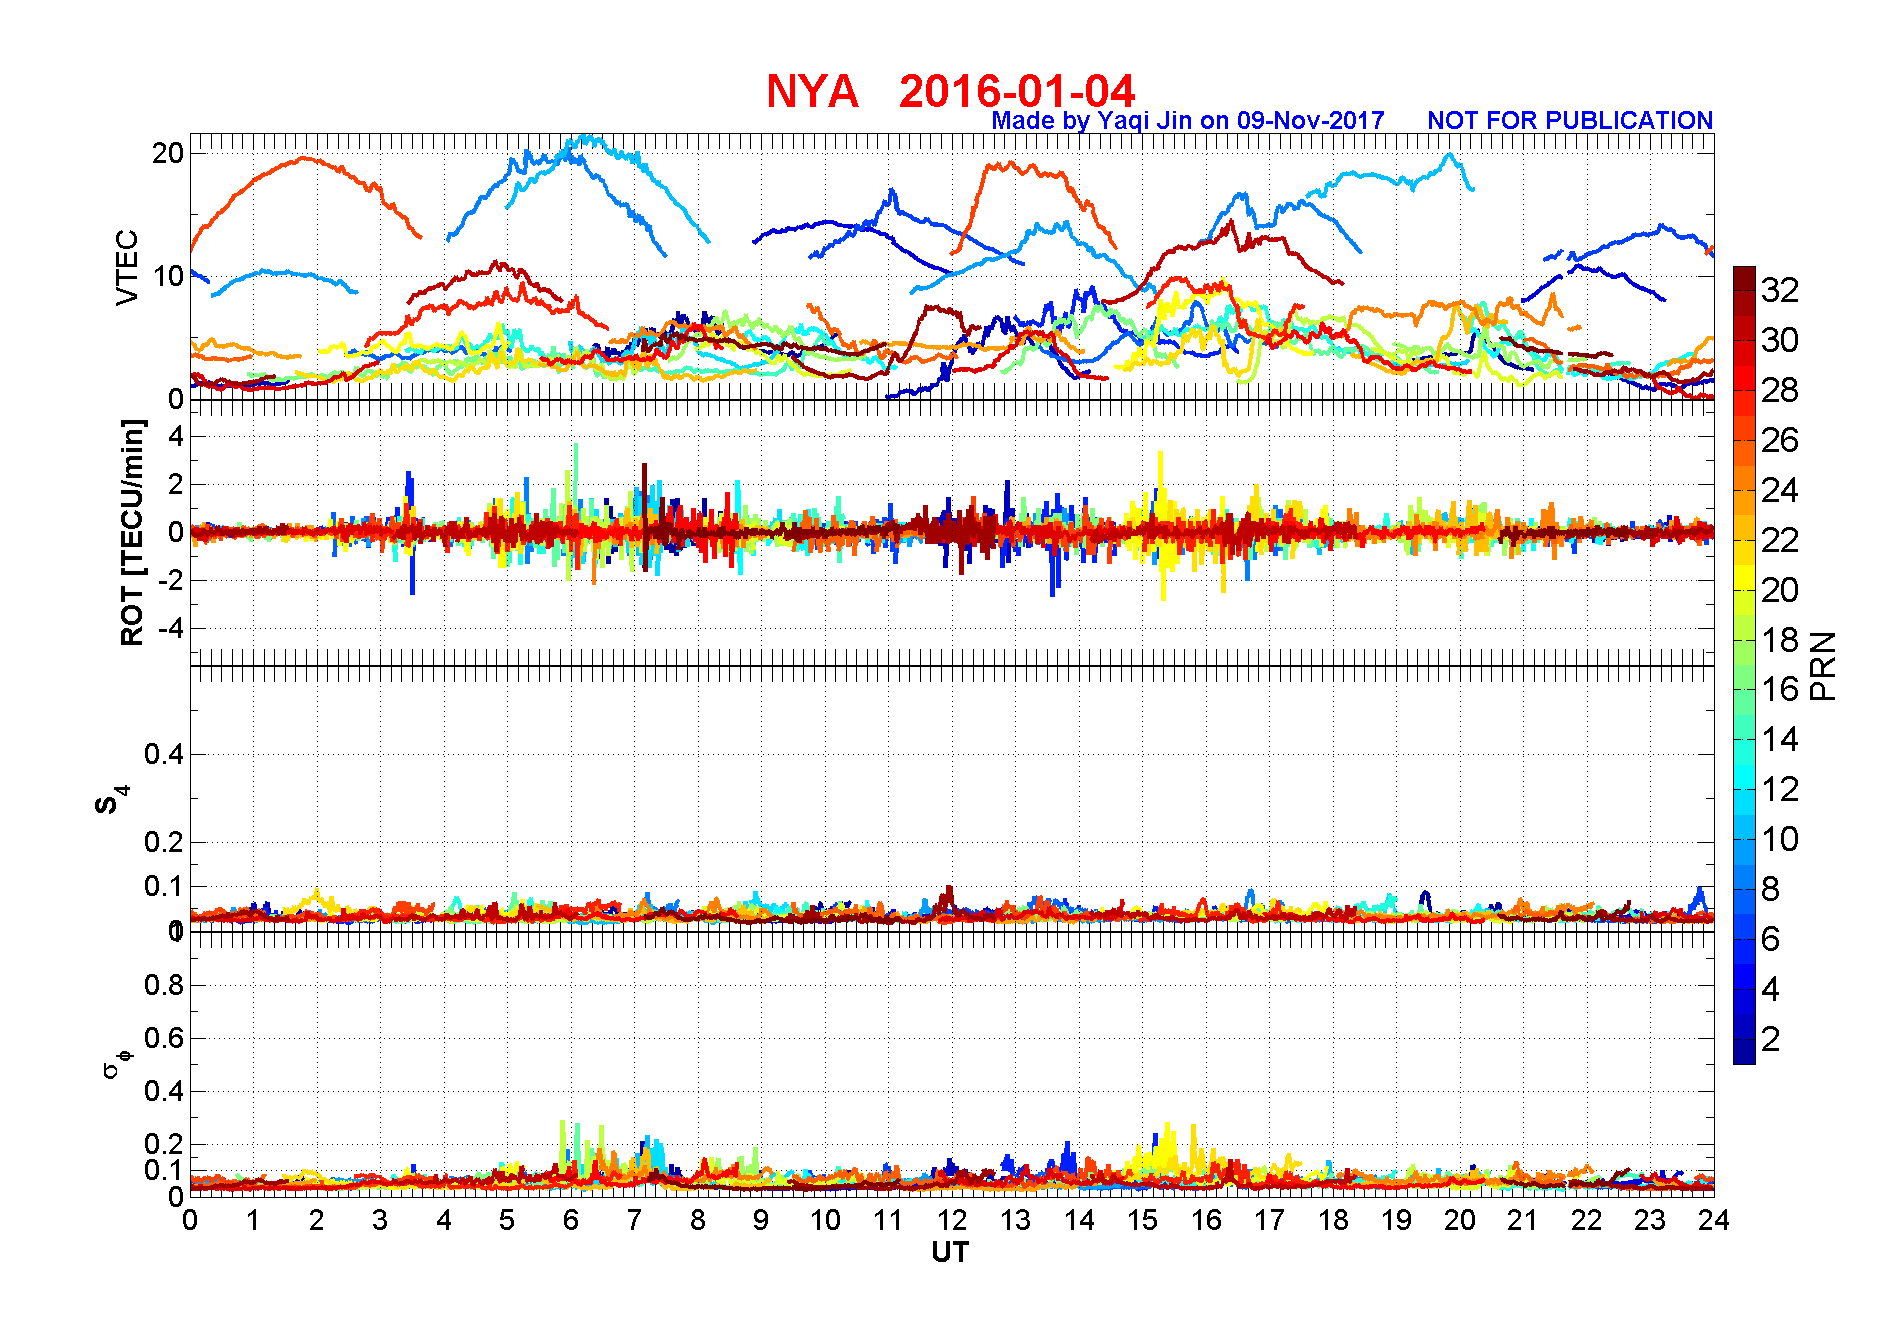
Task: Click x-axis tick label 3
Action: (x=380, y=1220)
